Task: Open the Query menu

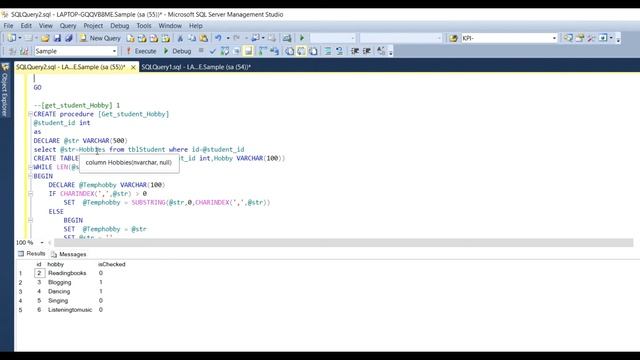Action: point(68,26)
